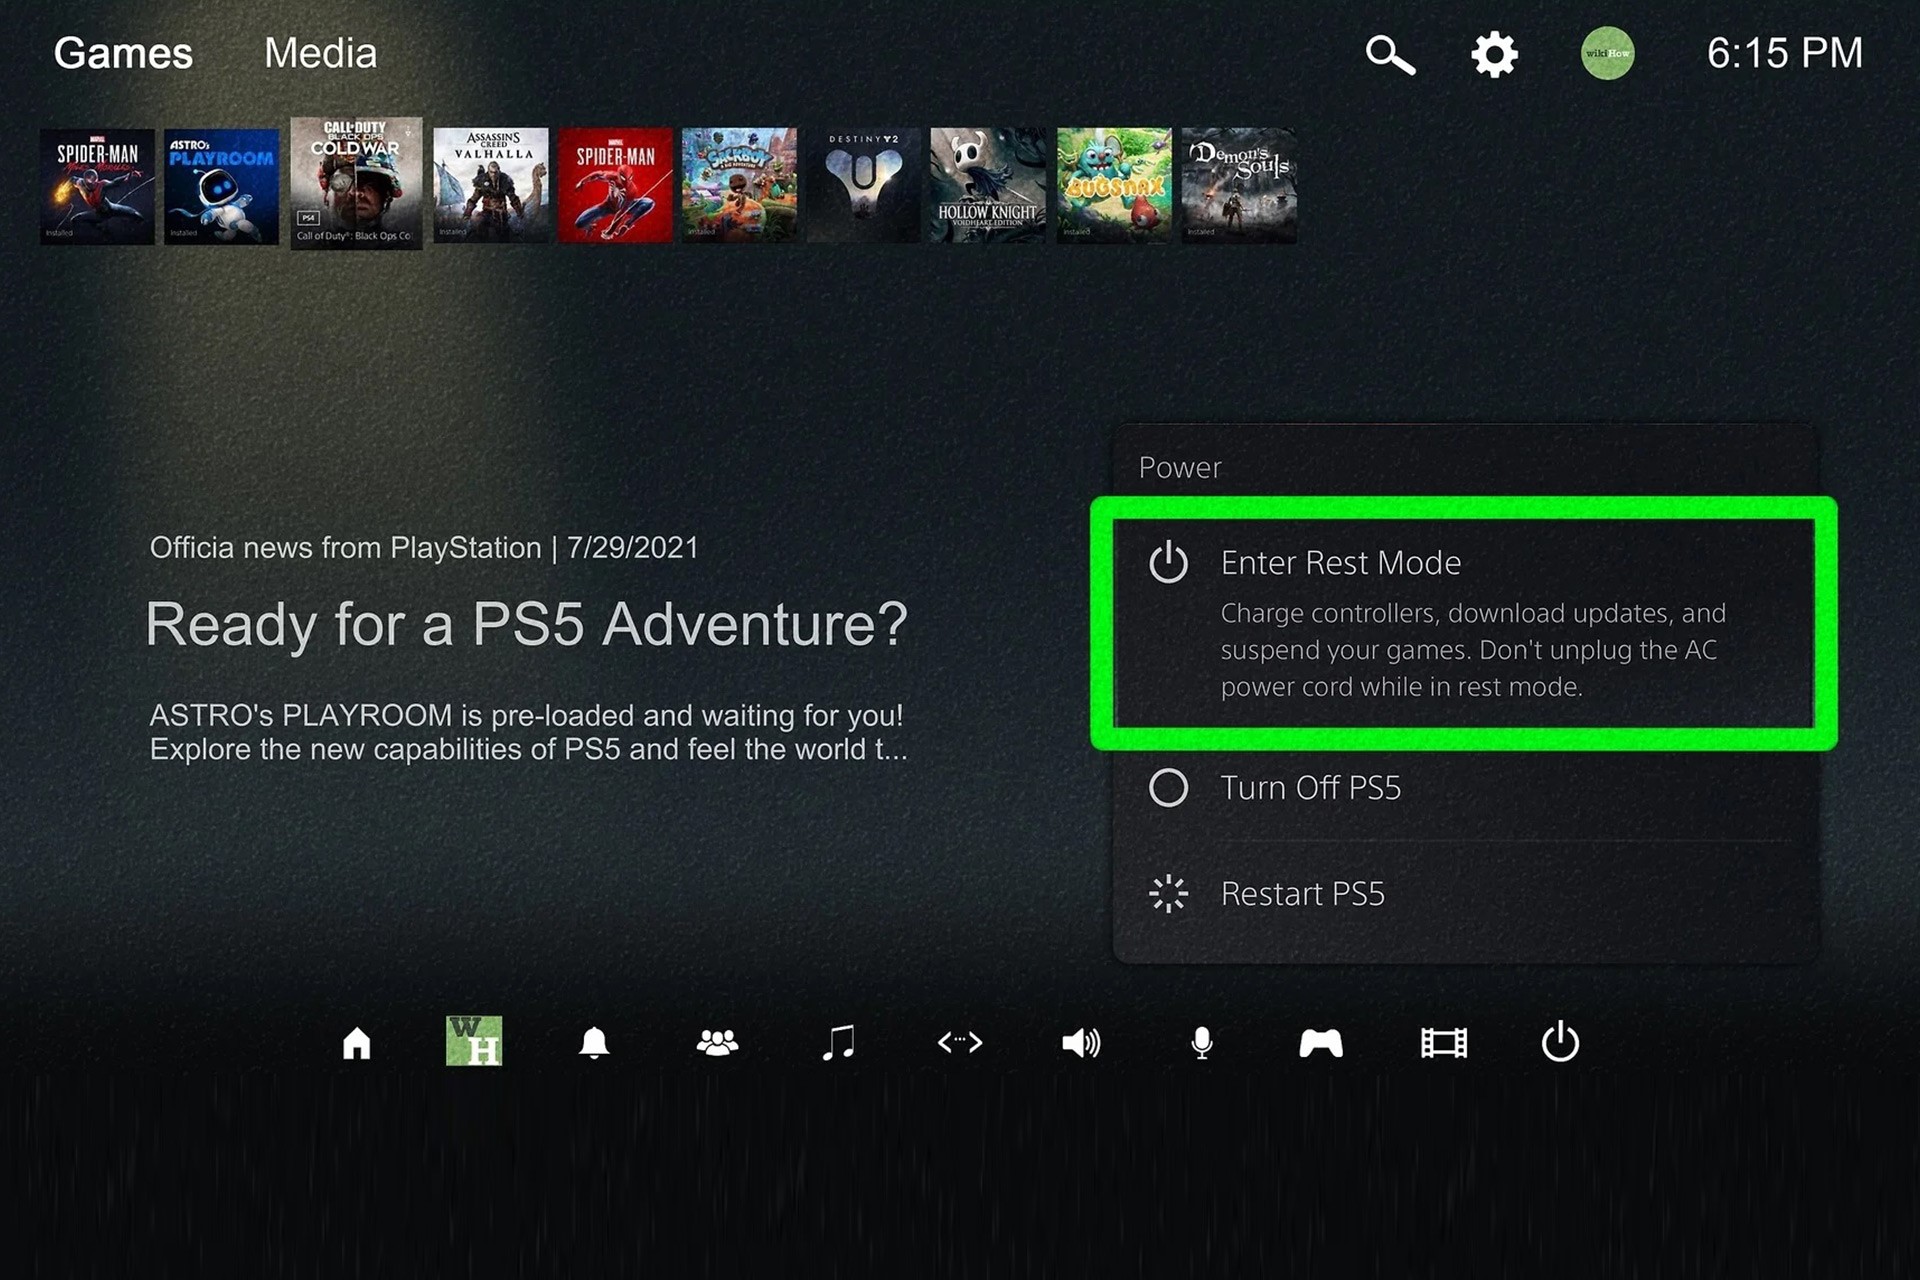Open the search magnifier icon
Viewport: 1920px width, 1280px height.
(x=1390, y=55)
